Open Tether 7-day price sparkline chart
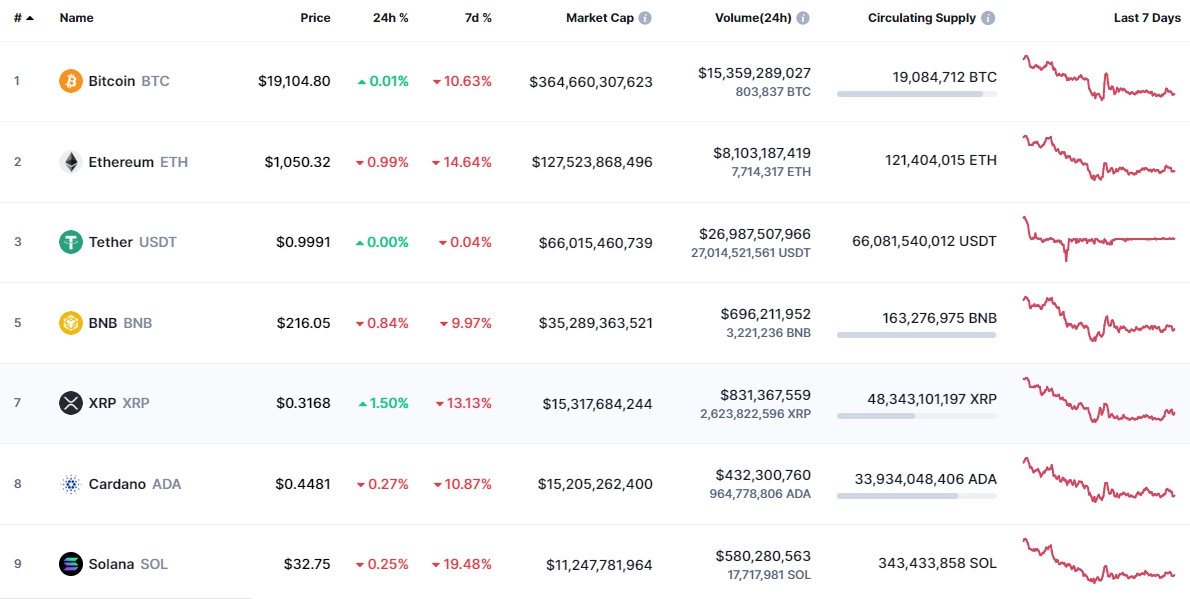 pos(1099,238)
